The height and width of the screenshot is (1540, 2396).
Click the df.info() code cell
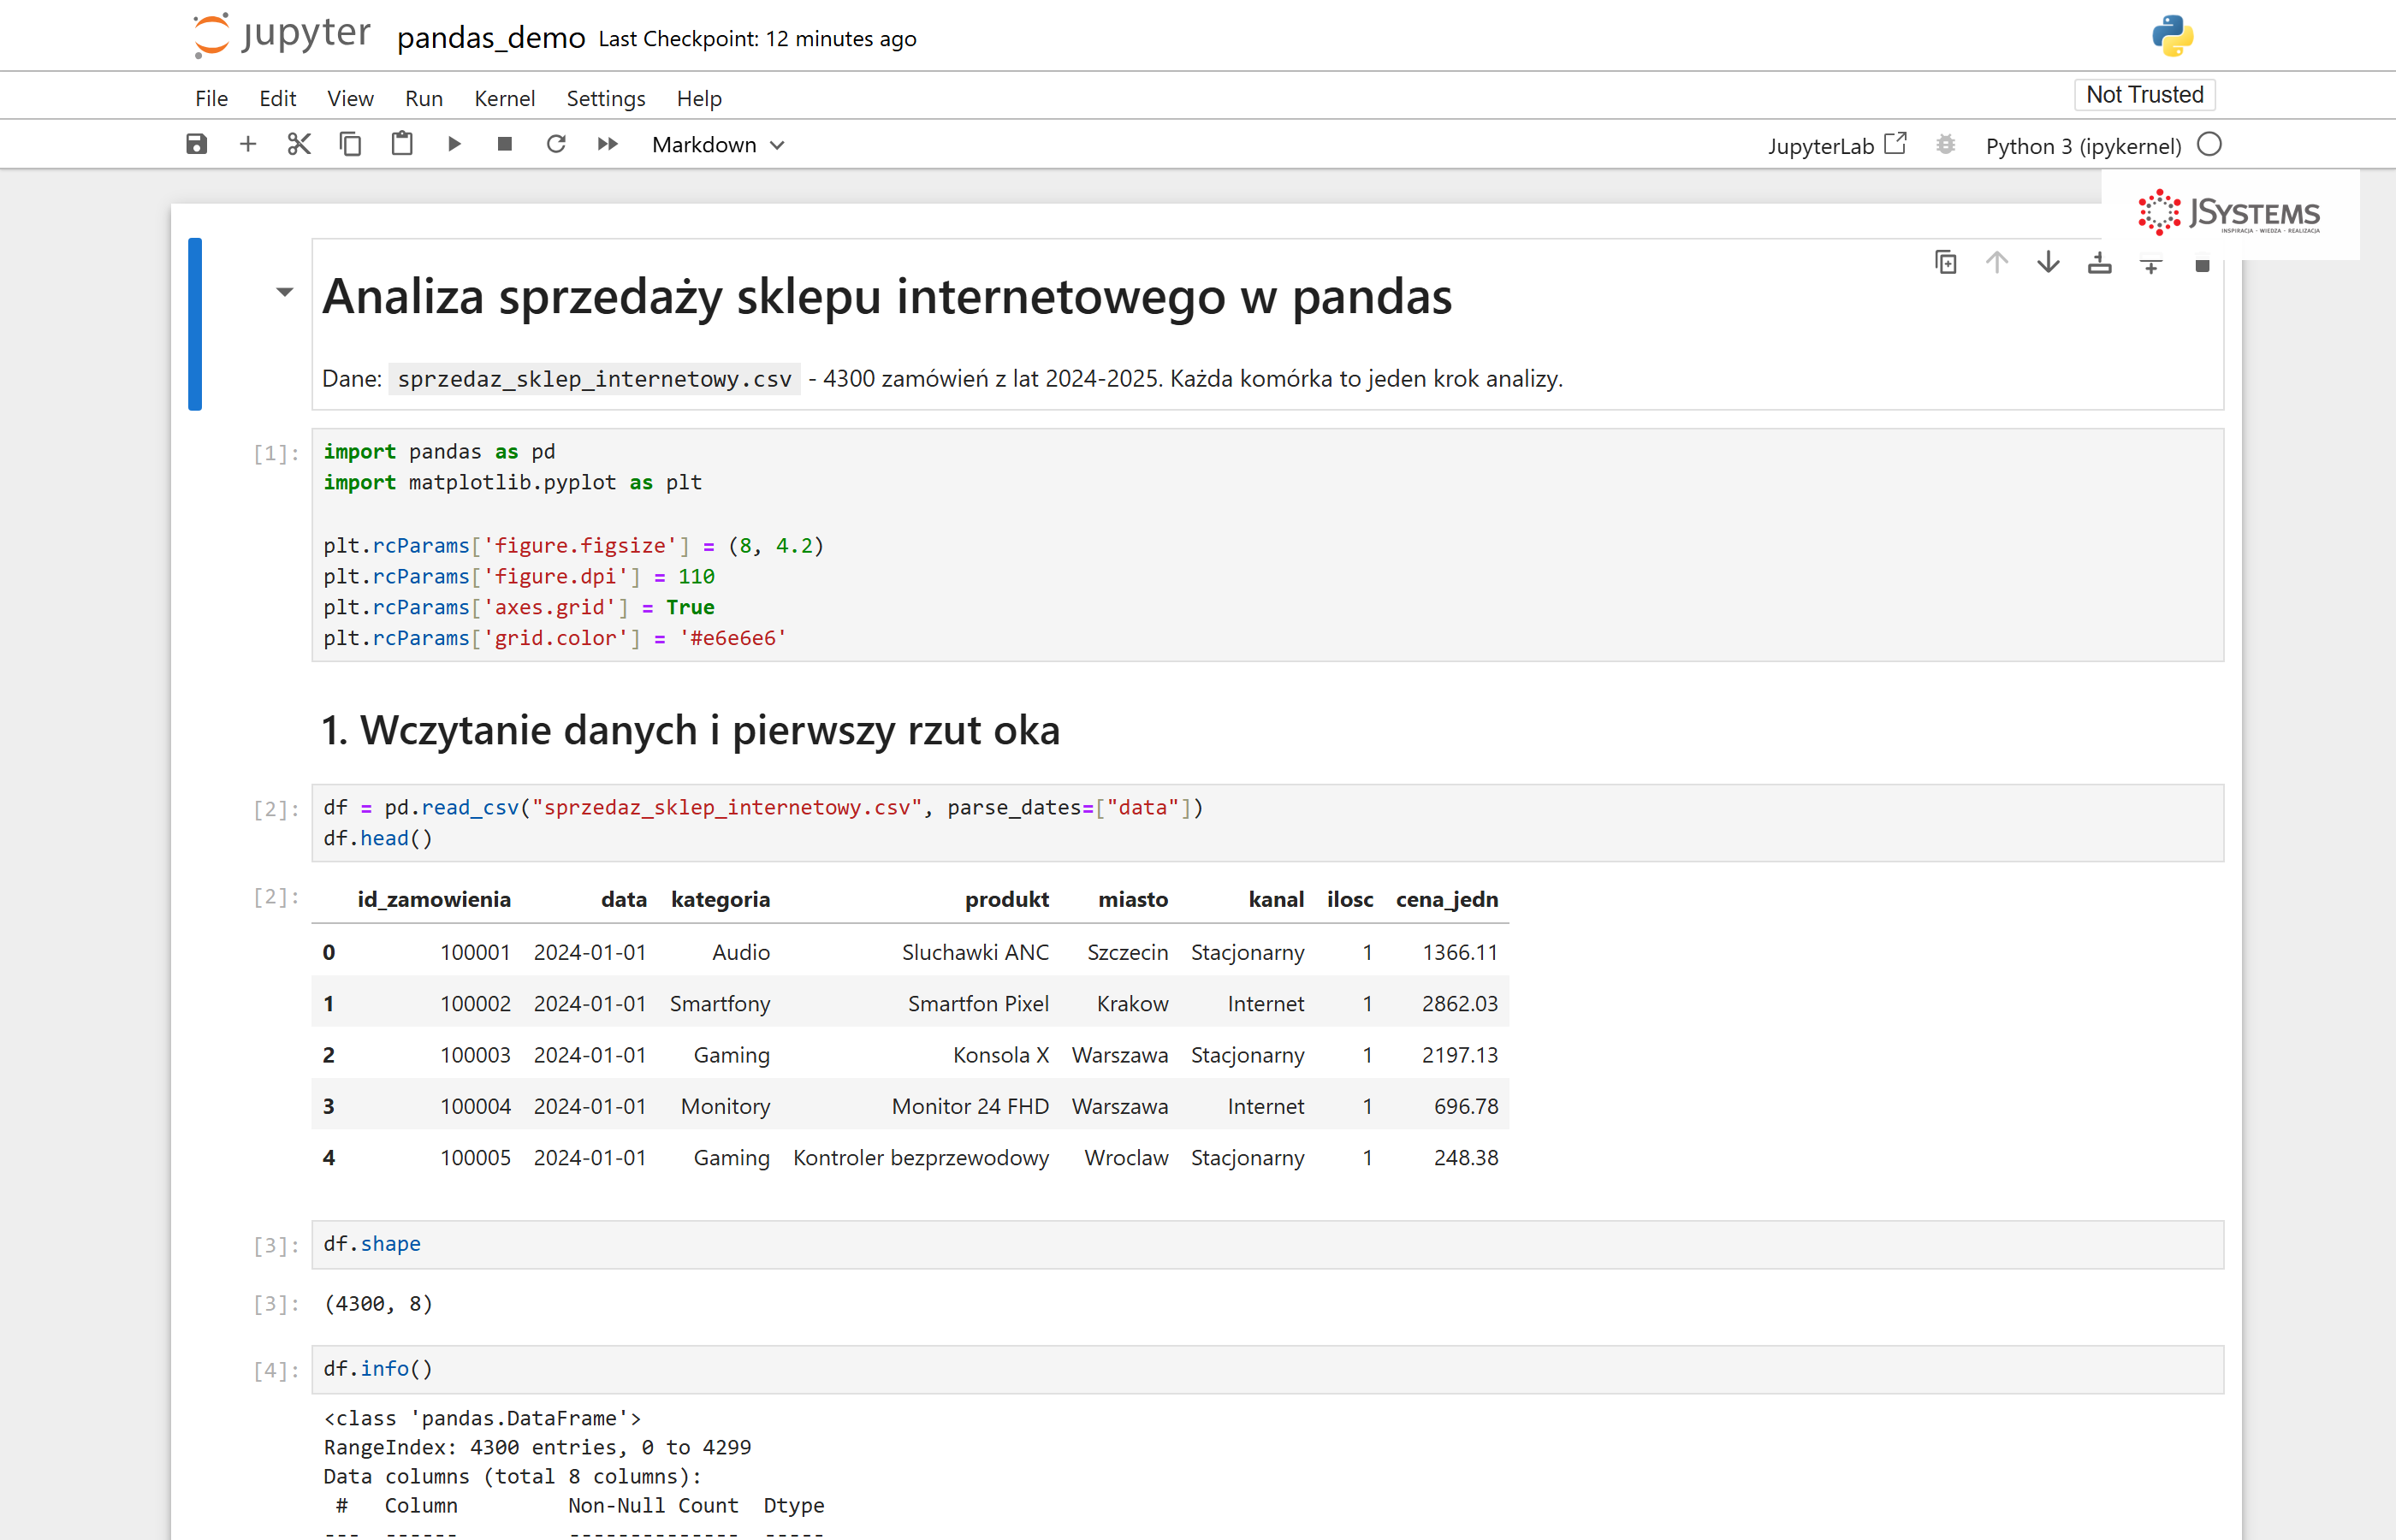(x=1267, y=1369)
